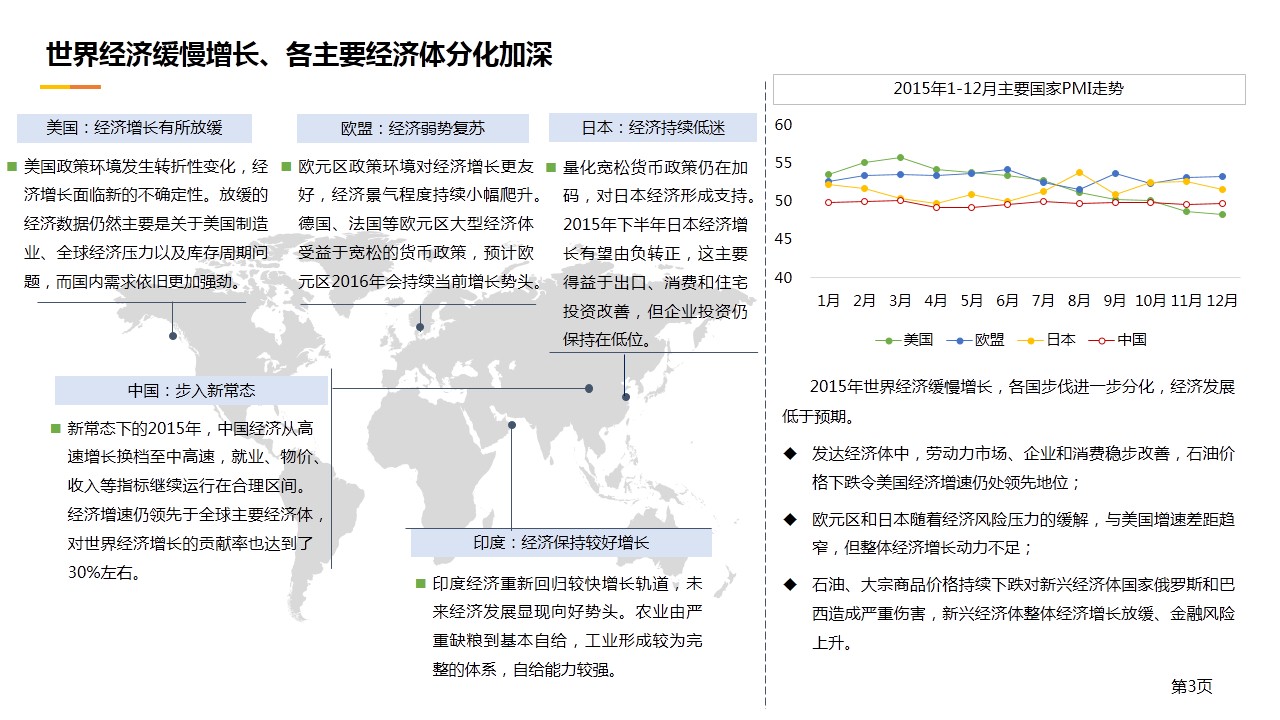1280x720 pixels.
Task: Click the 1月 x-axis label
Action: (x=828, y=300)
